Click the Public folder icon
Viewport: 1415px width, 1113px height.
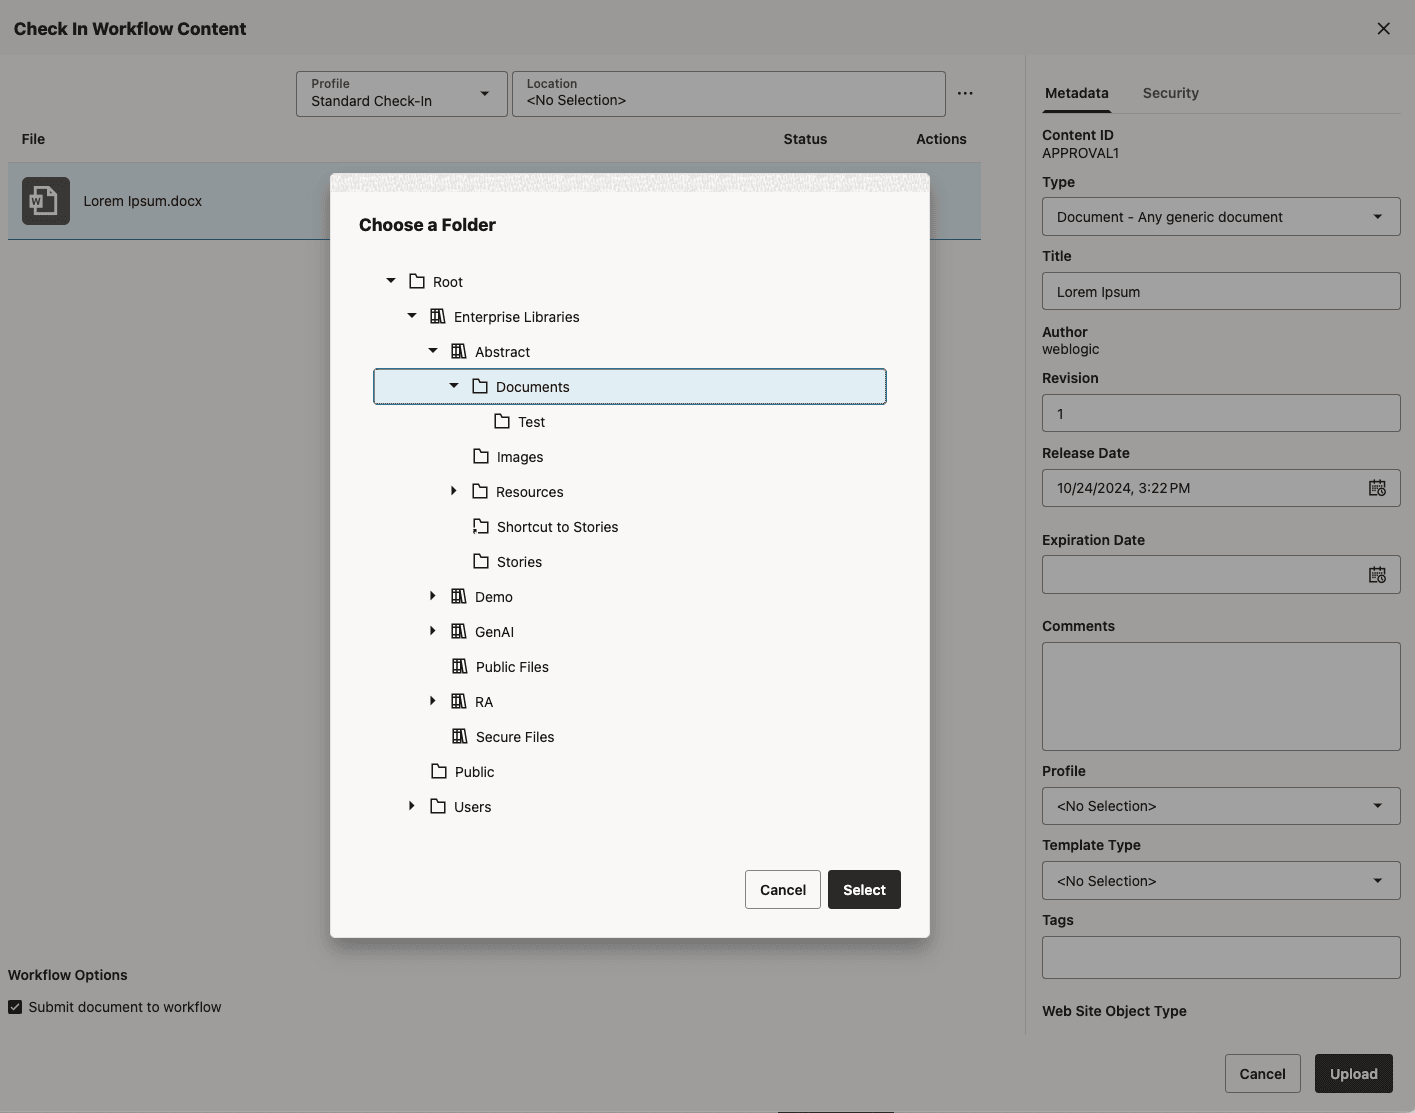(439, 771)
